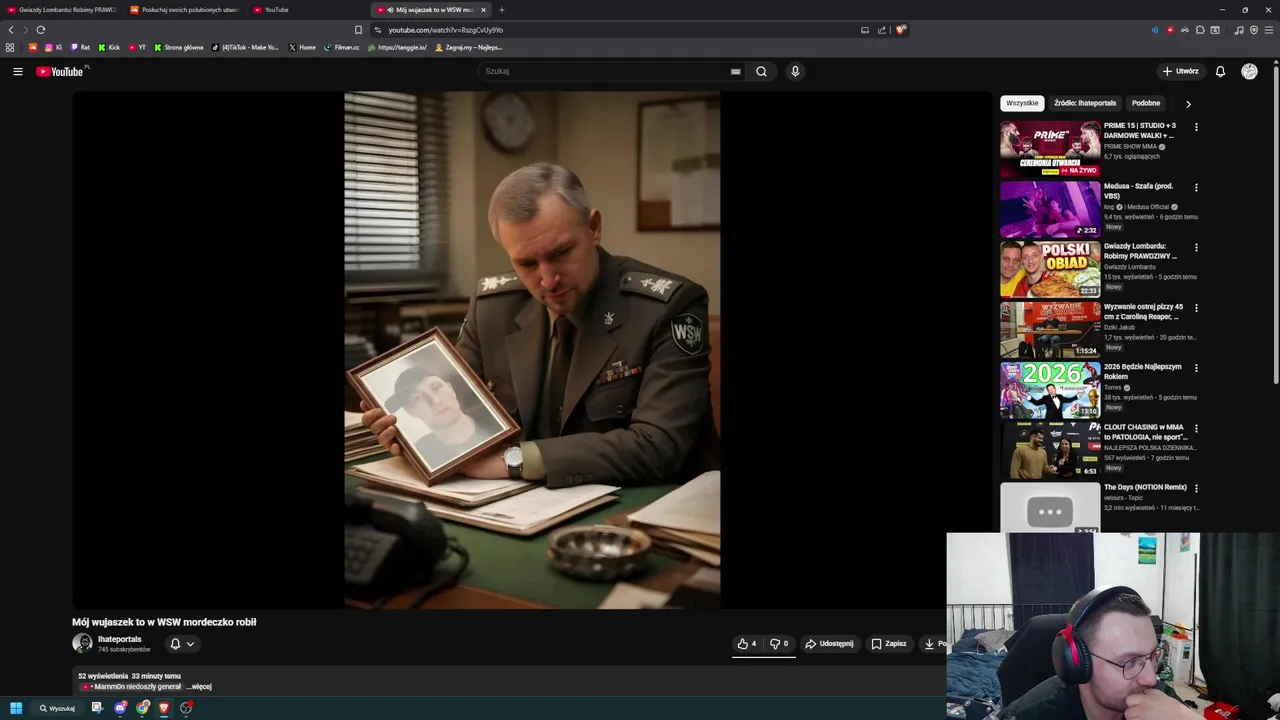Bookmark this page via the bookmark icon
This screenshot has width=1280, height=720.
[358, 30]
